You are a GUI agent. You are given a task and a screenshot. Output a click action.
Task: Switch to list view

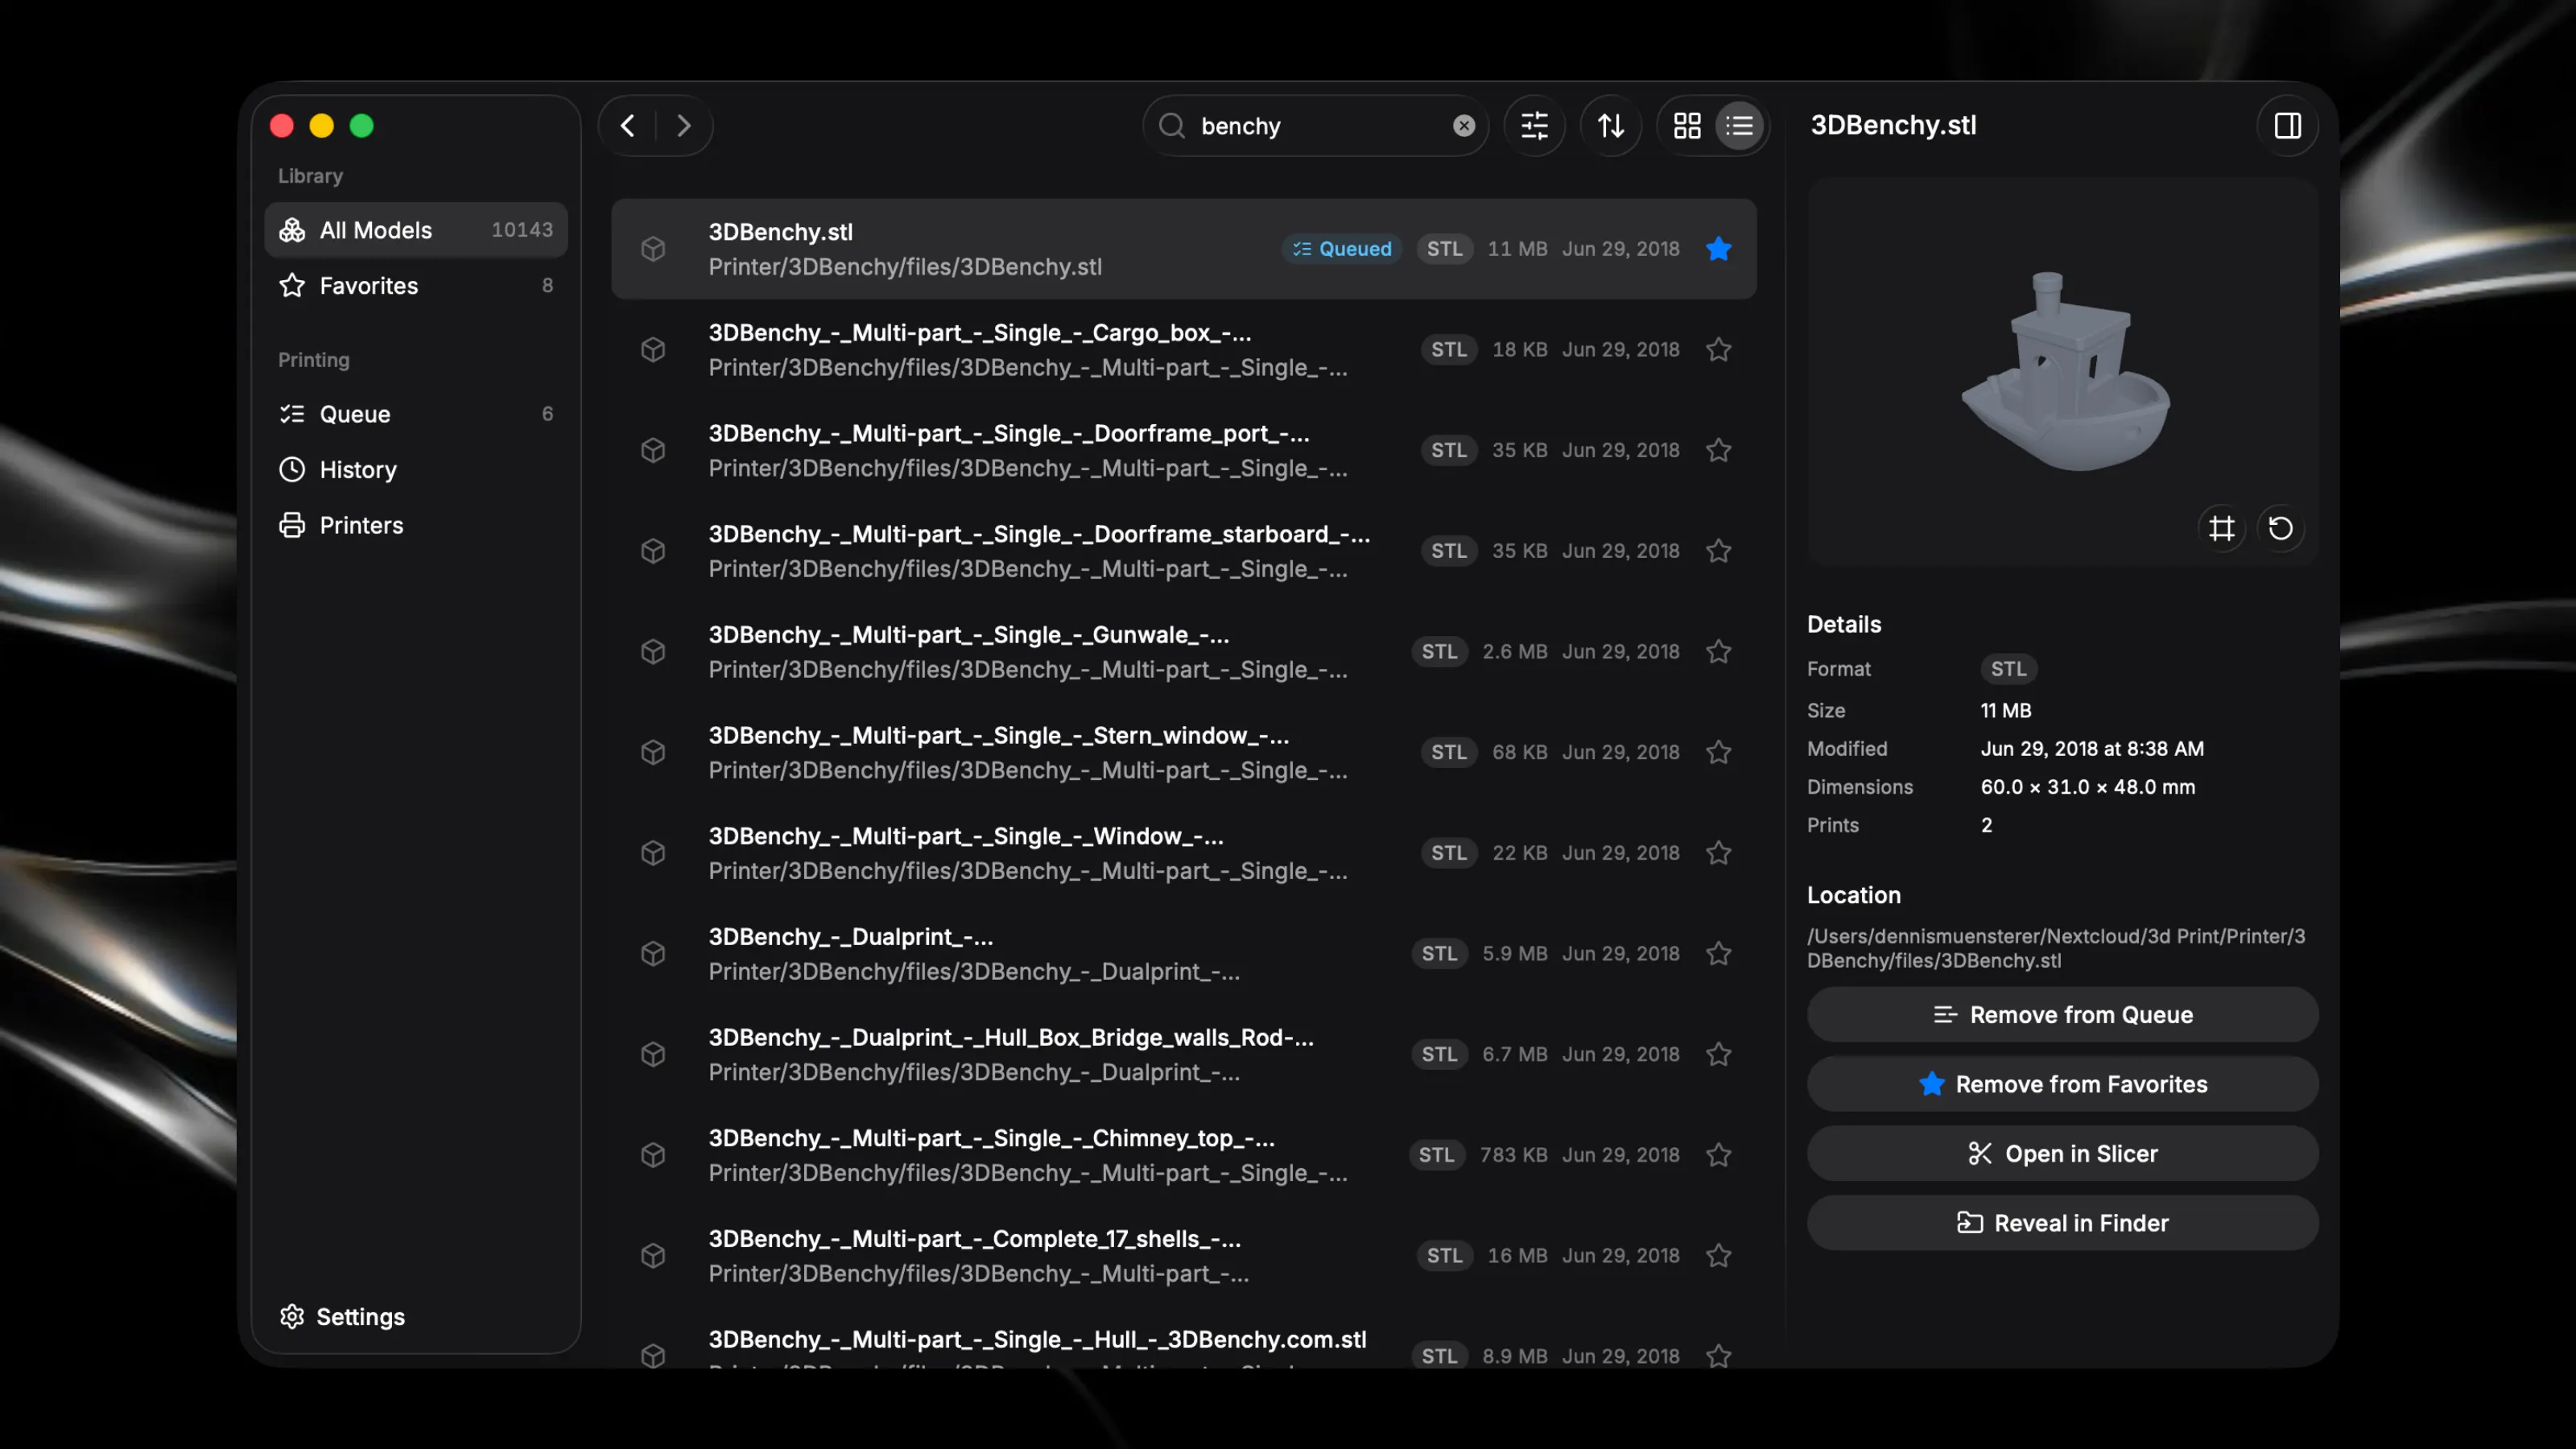click(x=1740, y=126)
